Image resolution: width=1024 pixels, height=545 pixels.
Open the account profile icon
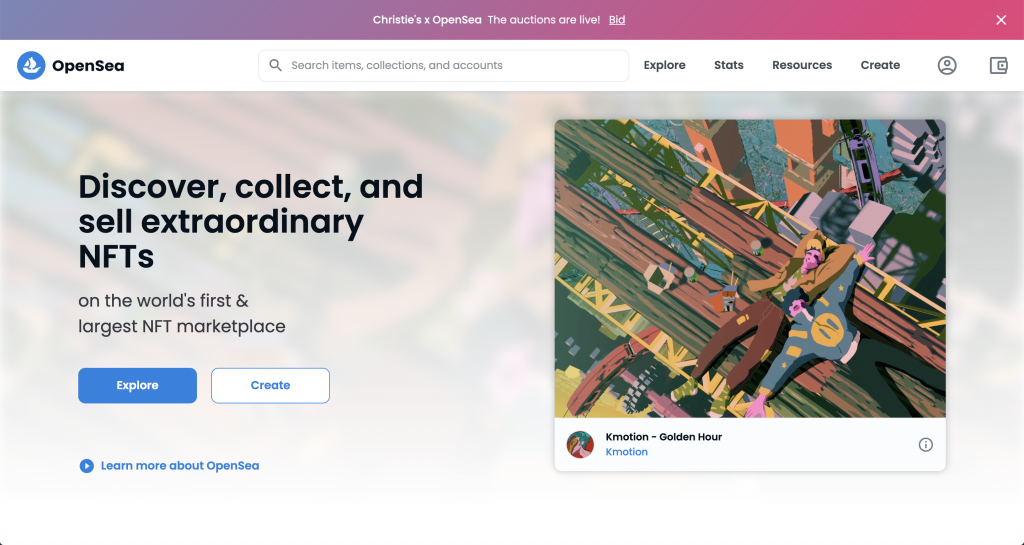click(947, 65)
